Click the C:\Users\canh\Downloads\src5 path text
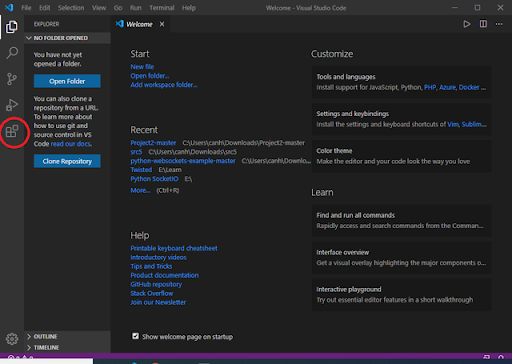The height and width of the screenshot is (364, 512). pos(193,152)
